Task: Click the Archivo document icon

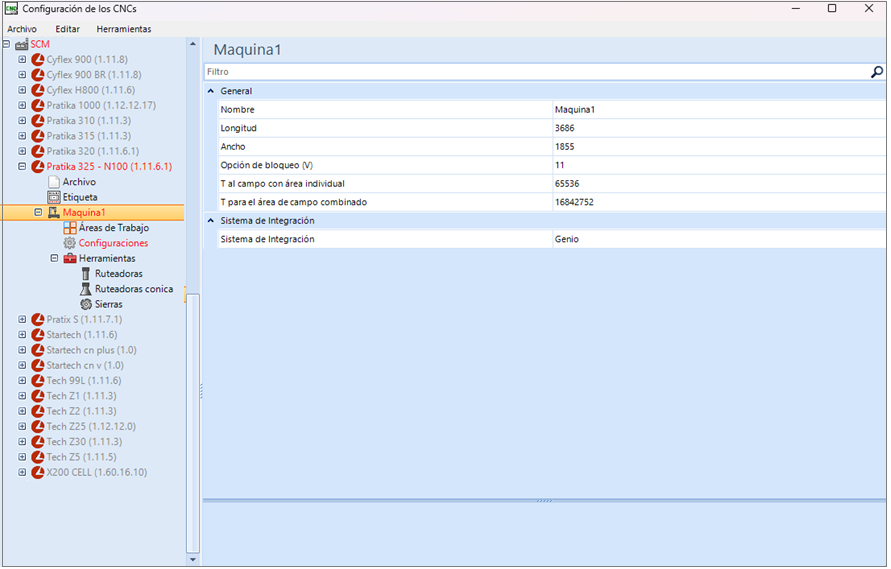Action: coord(54,182)
